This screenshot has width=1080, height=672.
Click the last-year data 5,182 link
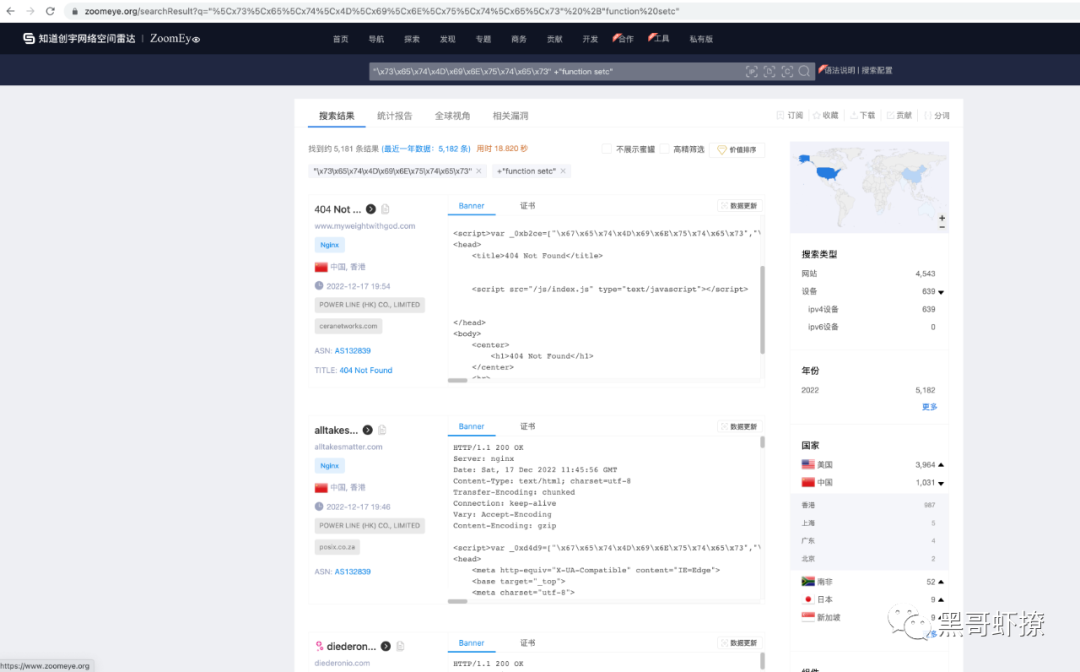pyautogui.click(x=426, y=149)
